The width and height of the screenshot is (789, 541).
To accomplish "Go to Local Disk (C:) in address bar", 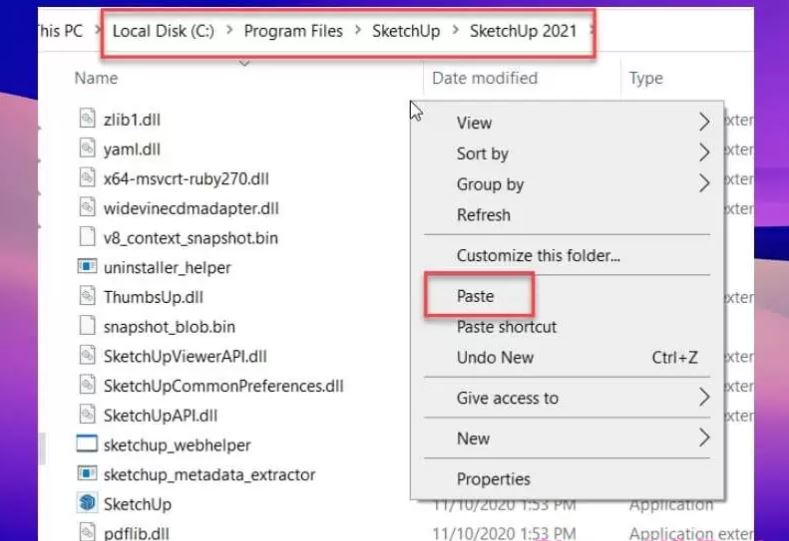I will coord(164,31).
